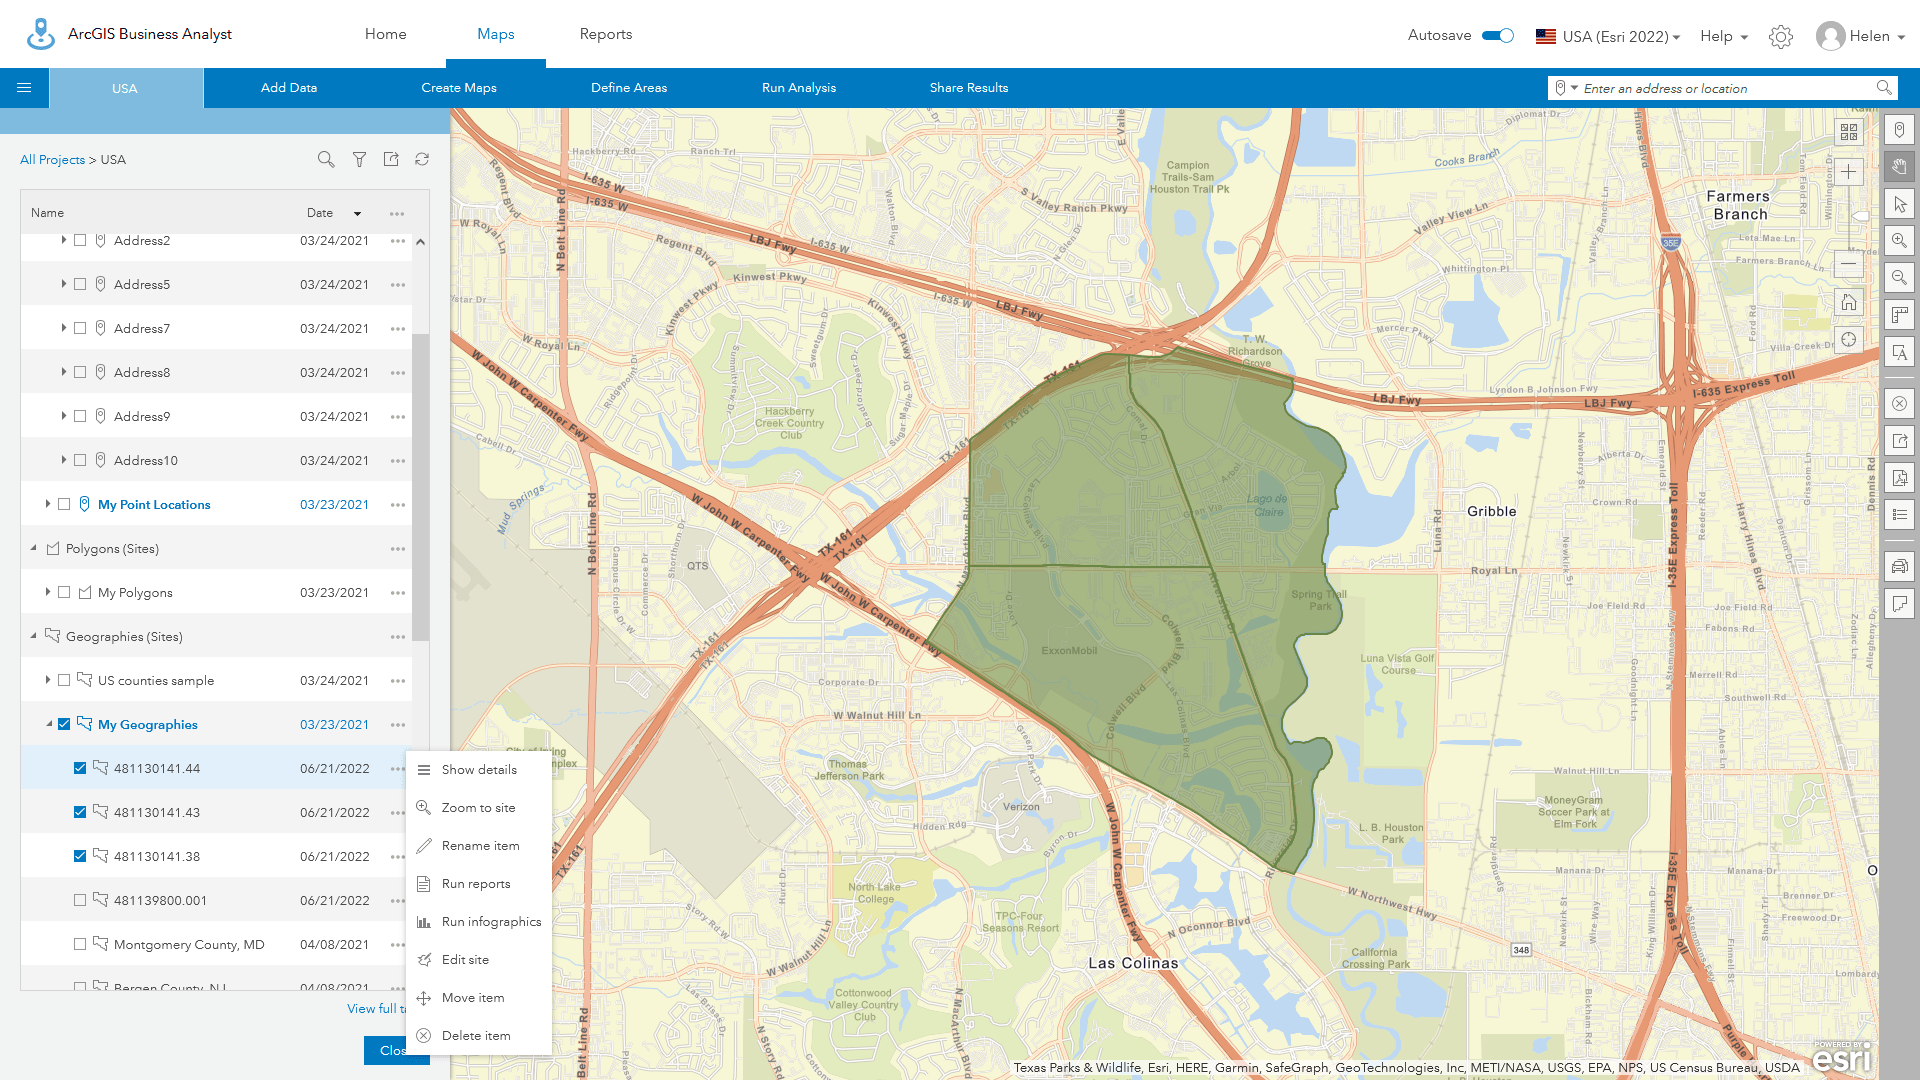Activate the pin location tool

(x=1899, y=129)
